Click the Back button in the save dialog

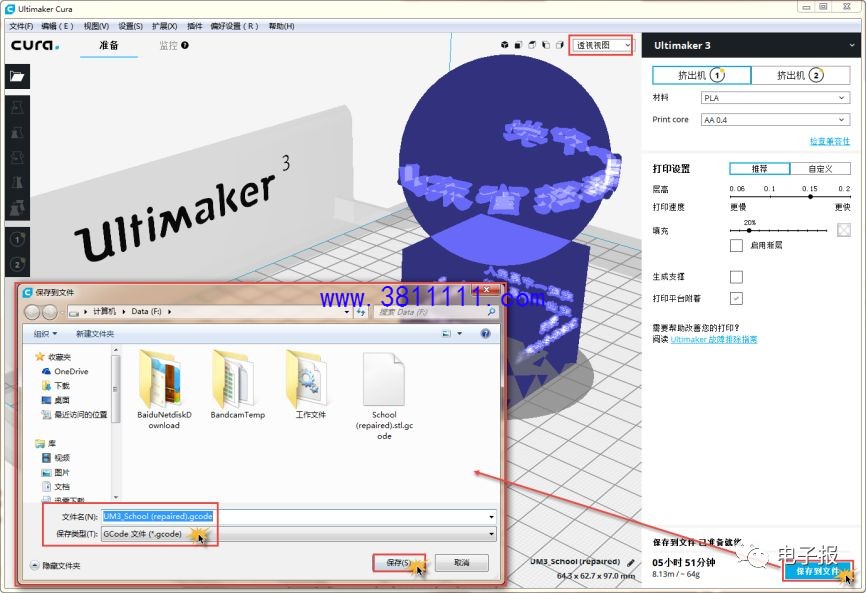tap(33, 312)
